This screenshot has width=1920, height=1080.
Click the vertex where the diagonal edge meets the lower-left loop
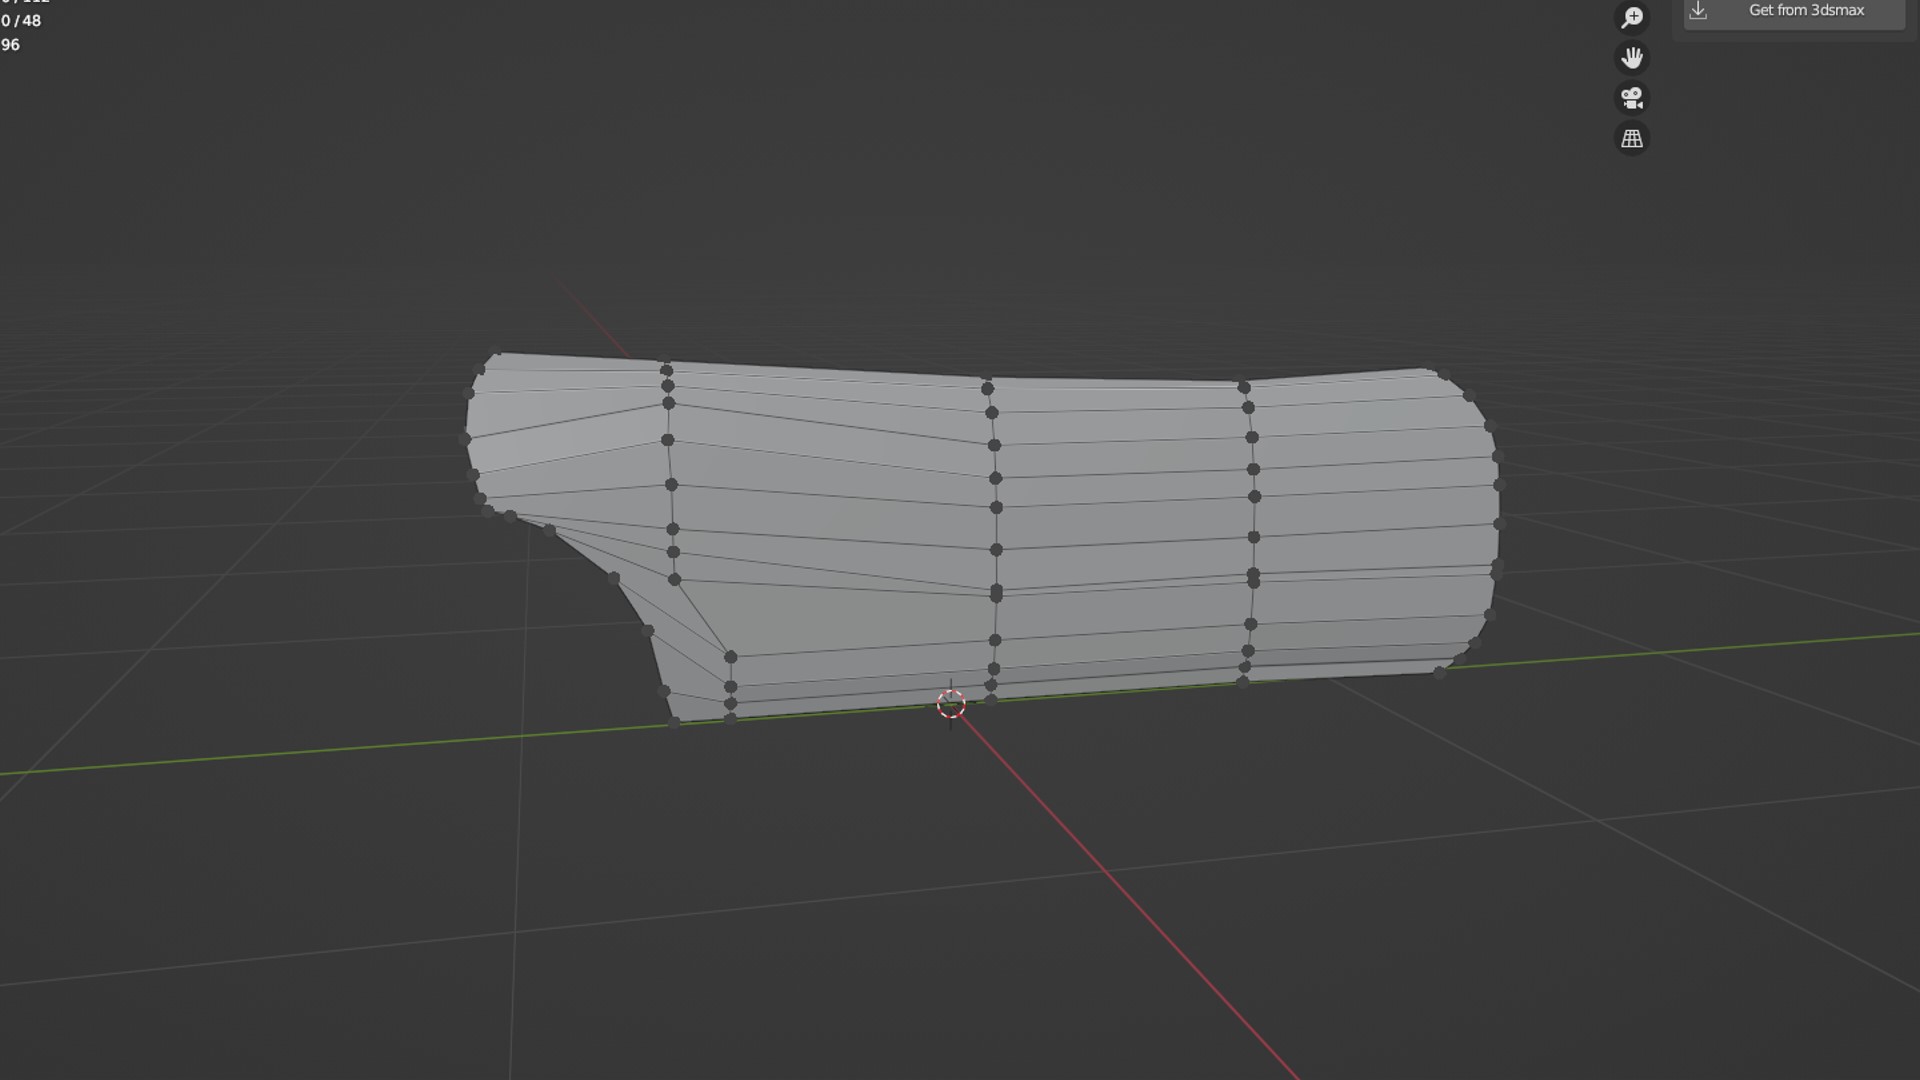730,657
